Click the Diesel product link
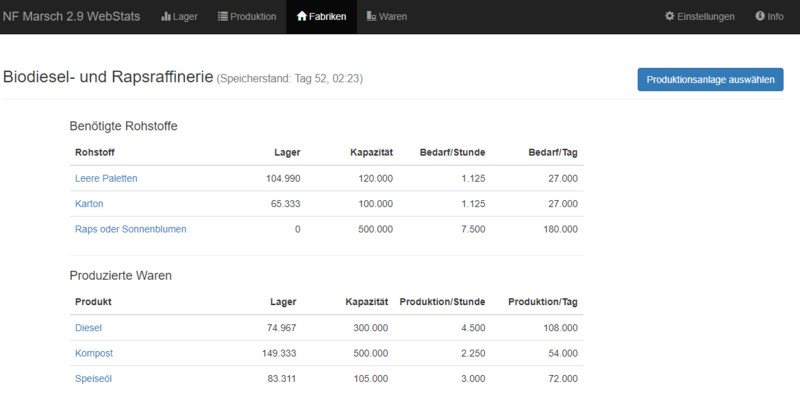 tap(88, 327)
